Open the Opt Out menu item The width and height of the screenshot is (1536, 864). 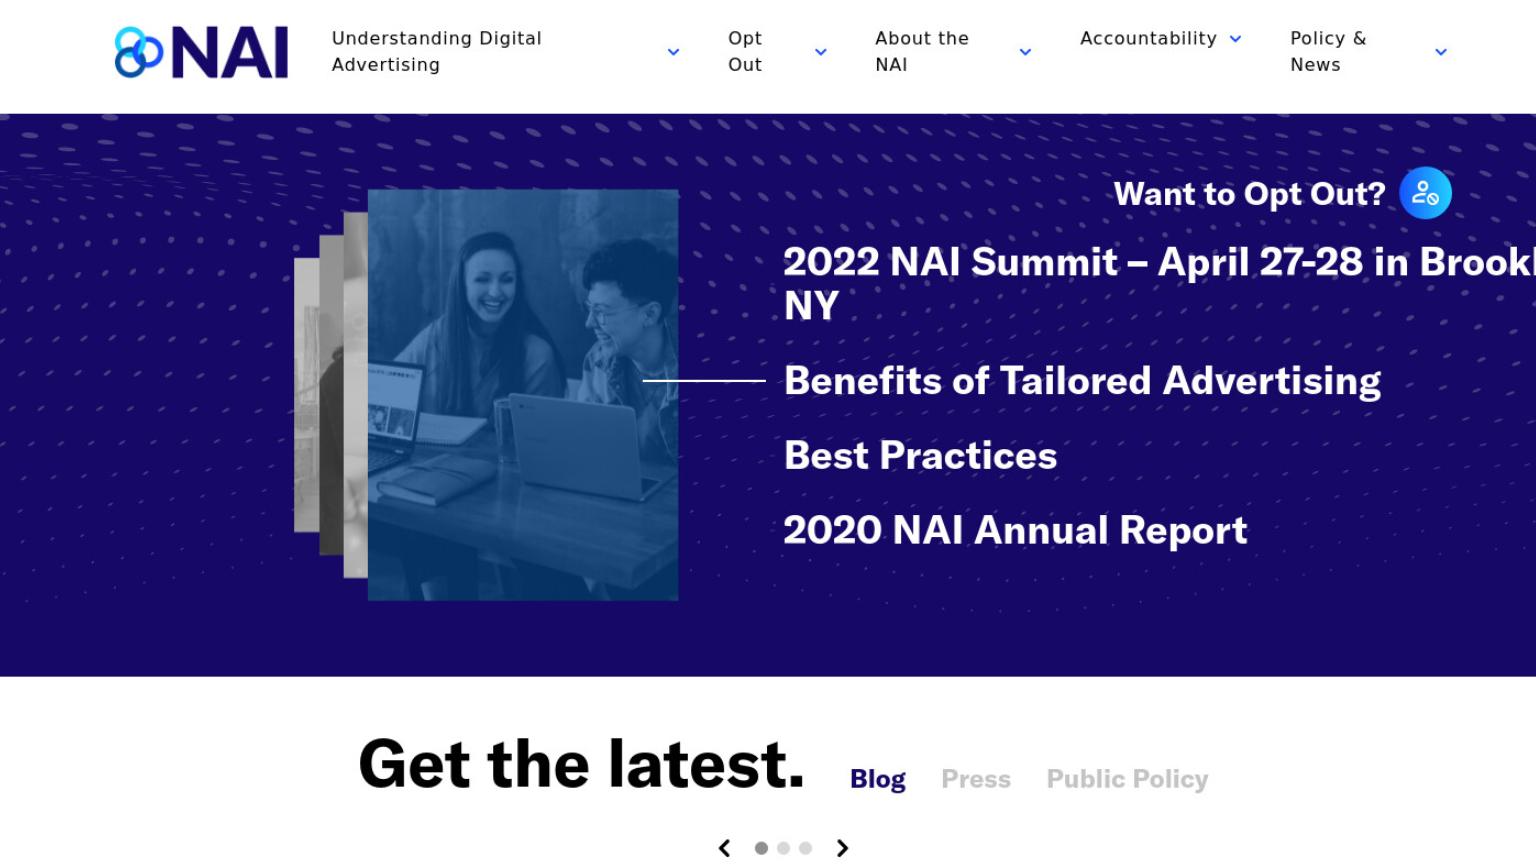[745, 51]
